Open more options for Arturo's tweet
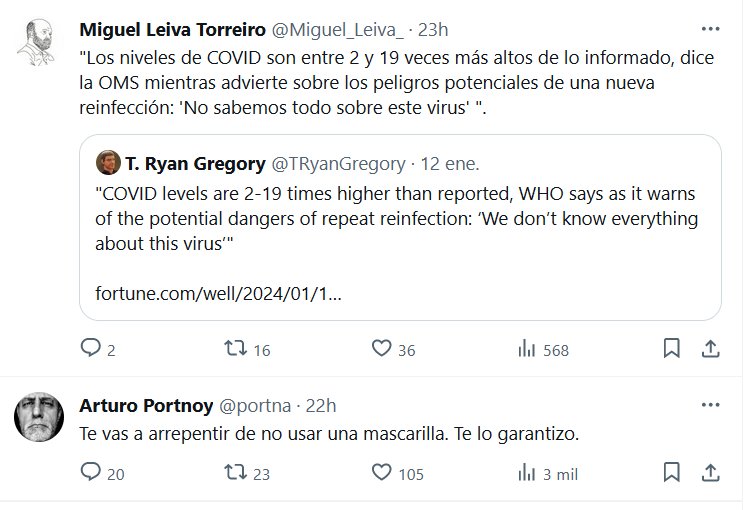This screenshot has width=748, height=510. [709, 405]
